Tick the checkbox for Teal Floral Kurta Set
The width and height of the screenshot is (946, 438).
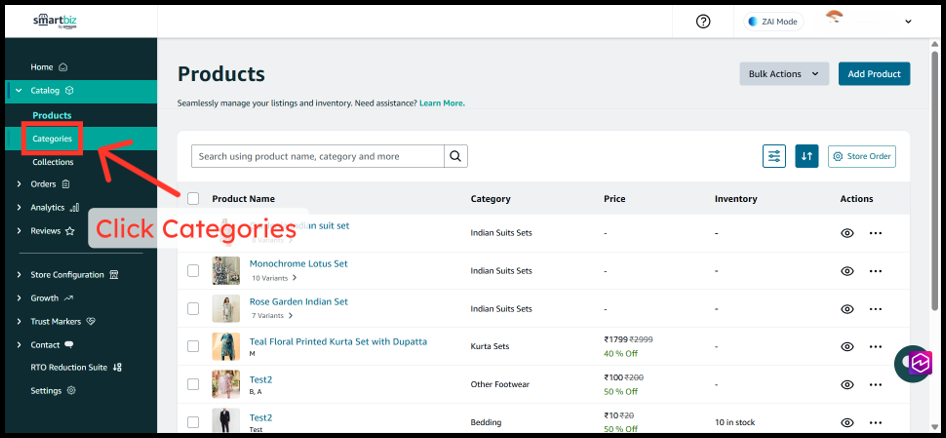tap(193, 346)
